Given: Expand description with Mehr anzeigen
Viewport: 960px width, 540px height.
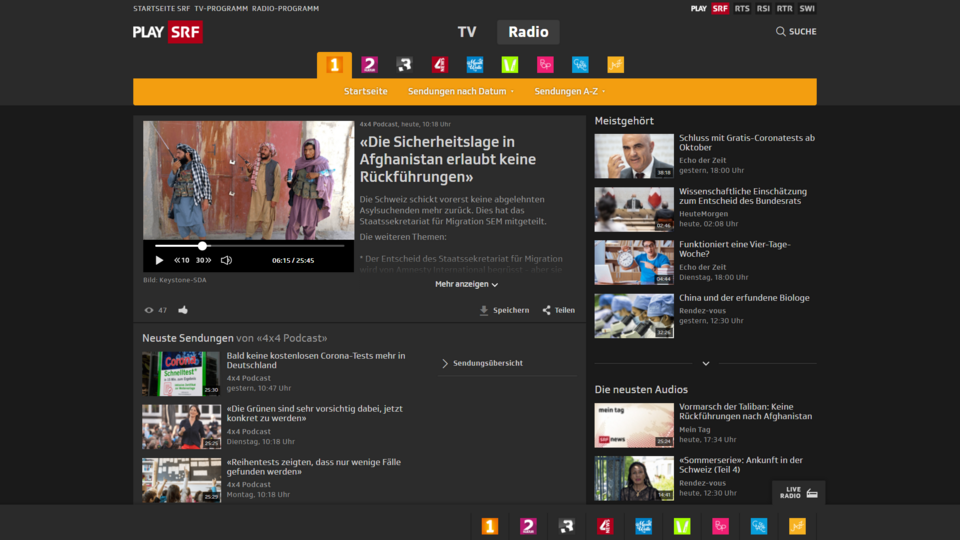Looking at the screenshot, I should 466,284.
